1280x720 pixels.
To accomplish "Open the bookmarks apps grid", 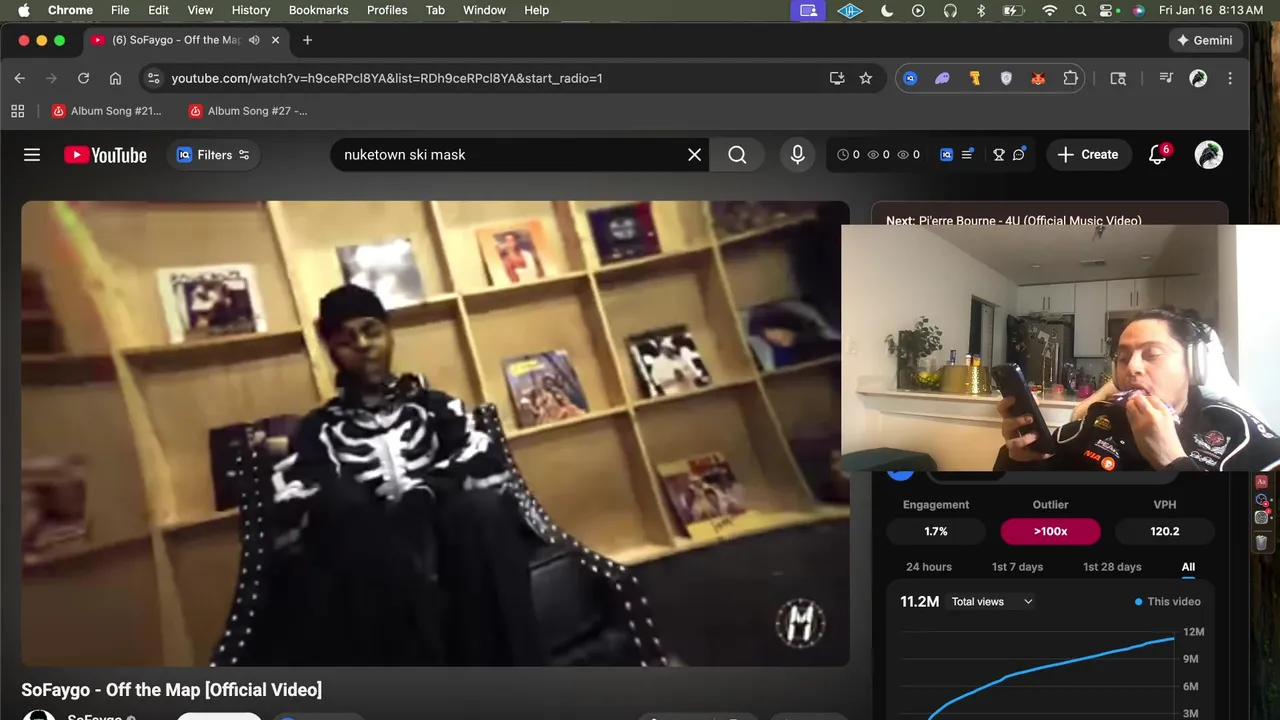I will 17,111.
